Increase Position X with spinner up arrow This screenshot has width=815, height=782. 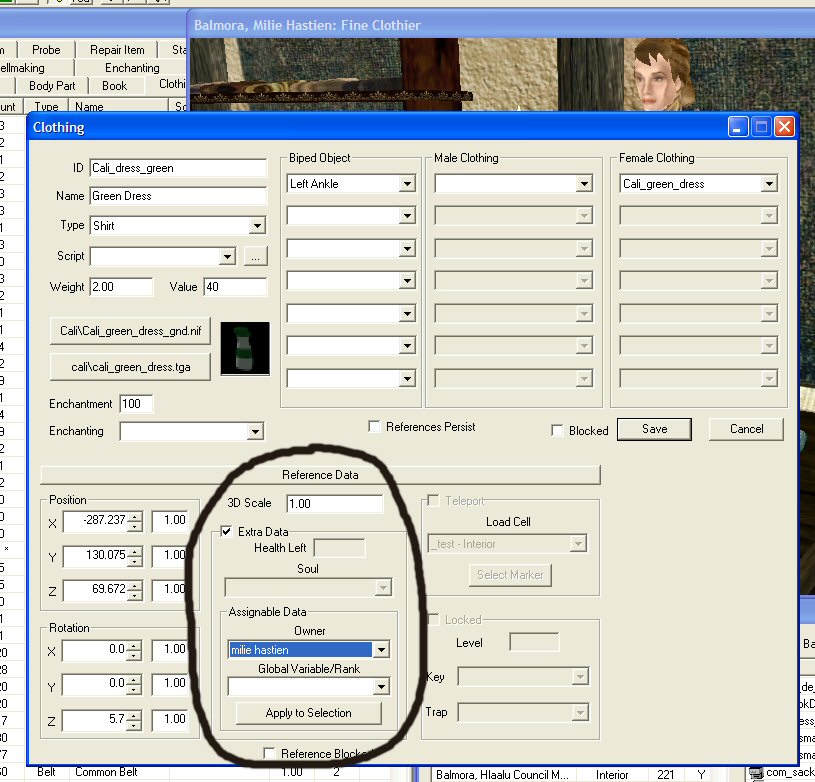tap(135, 516)
